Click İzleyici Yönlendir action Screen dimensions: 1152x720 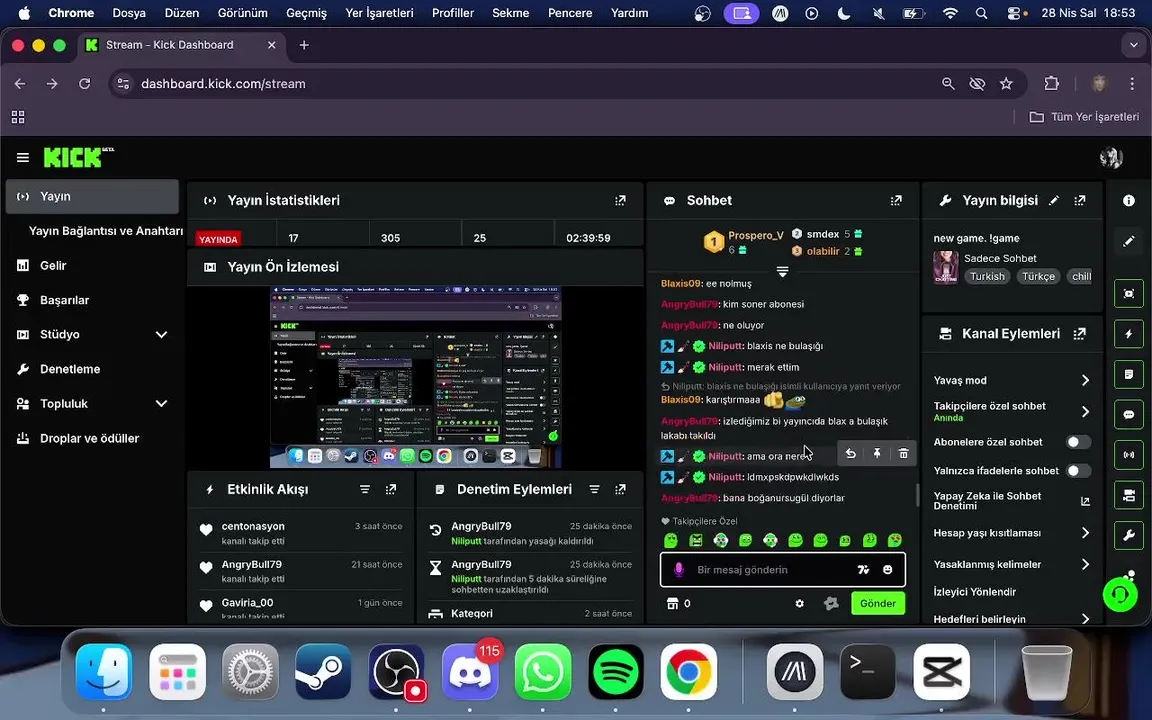(975, 591)
